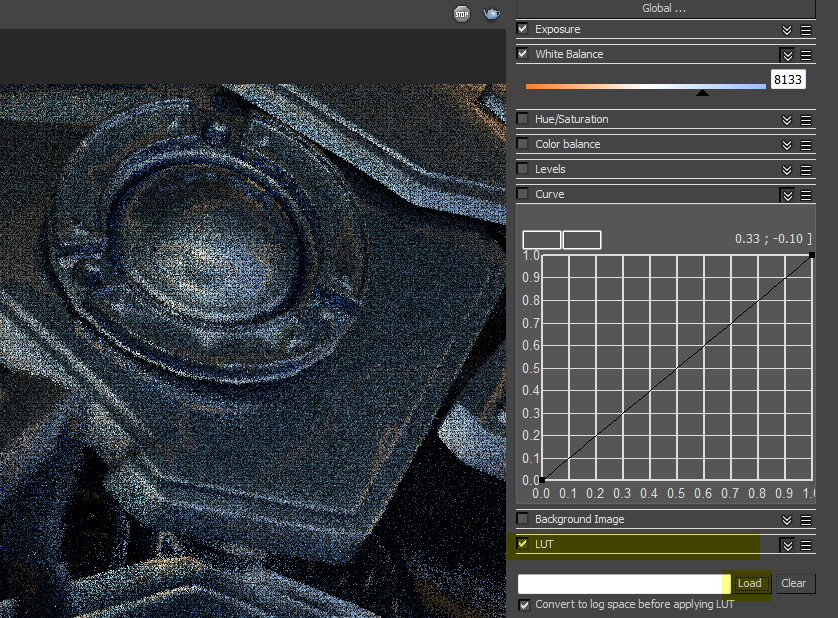Disable the LUT correction checkbox
The image size is (838, 618).
[523, 544]
